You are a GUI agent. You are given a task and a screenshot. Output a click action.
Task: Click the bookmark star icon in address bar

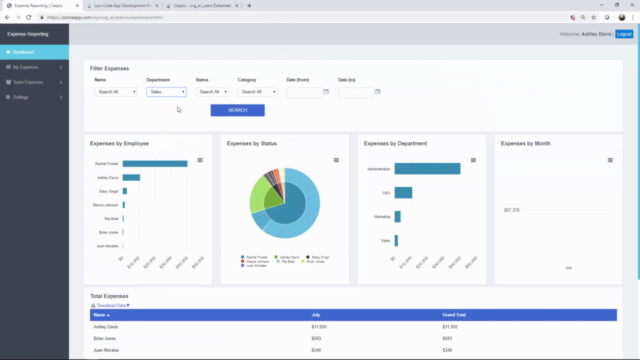click(x=594, y=18)
